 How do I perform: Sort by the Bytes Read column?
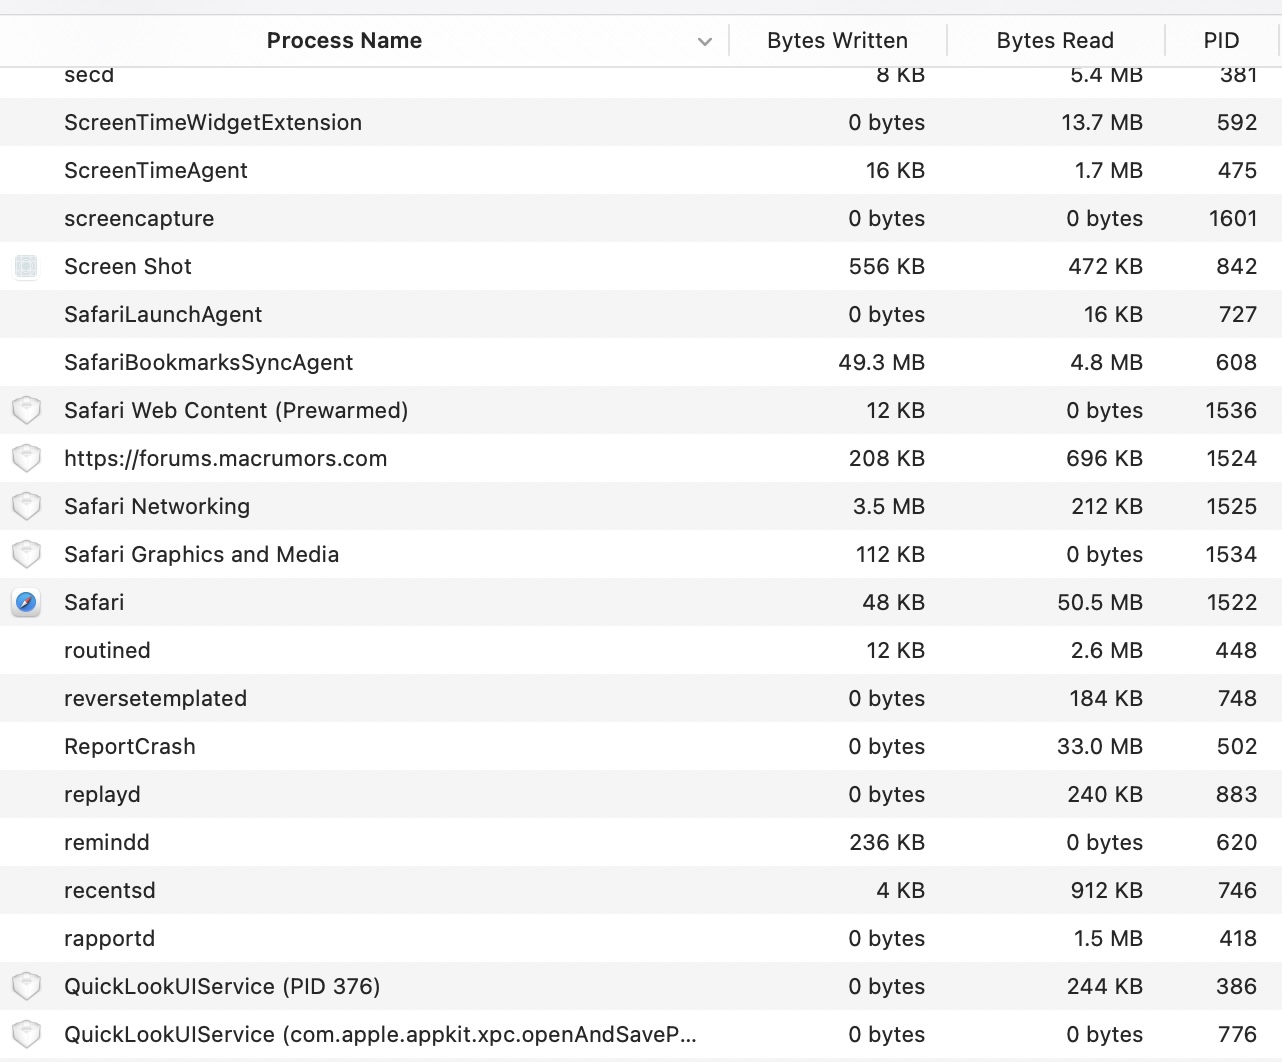point(1055,41)
